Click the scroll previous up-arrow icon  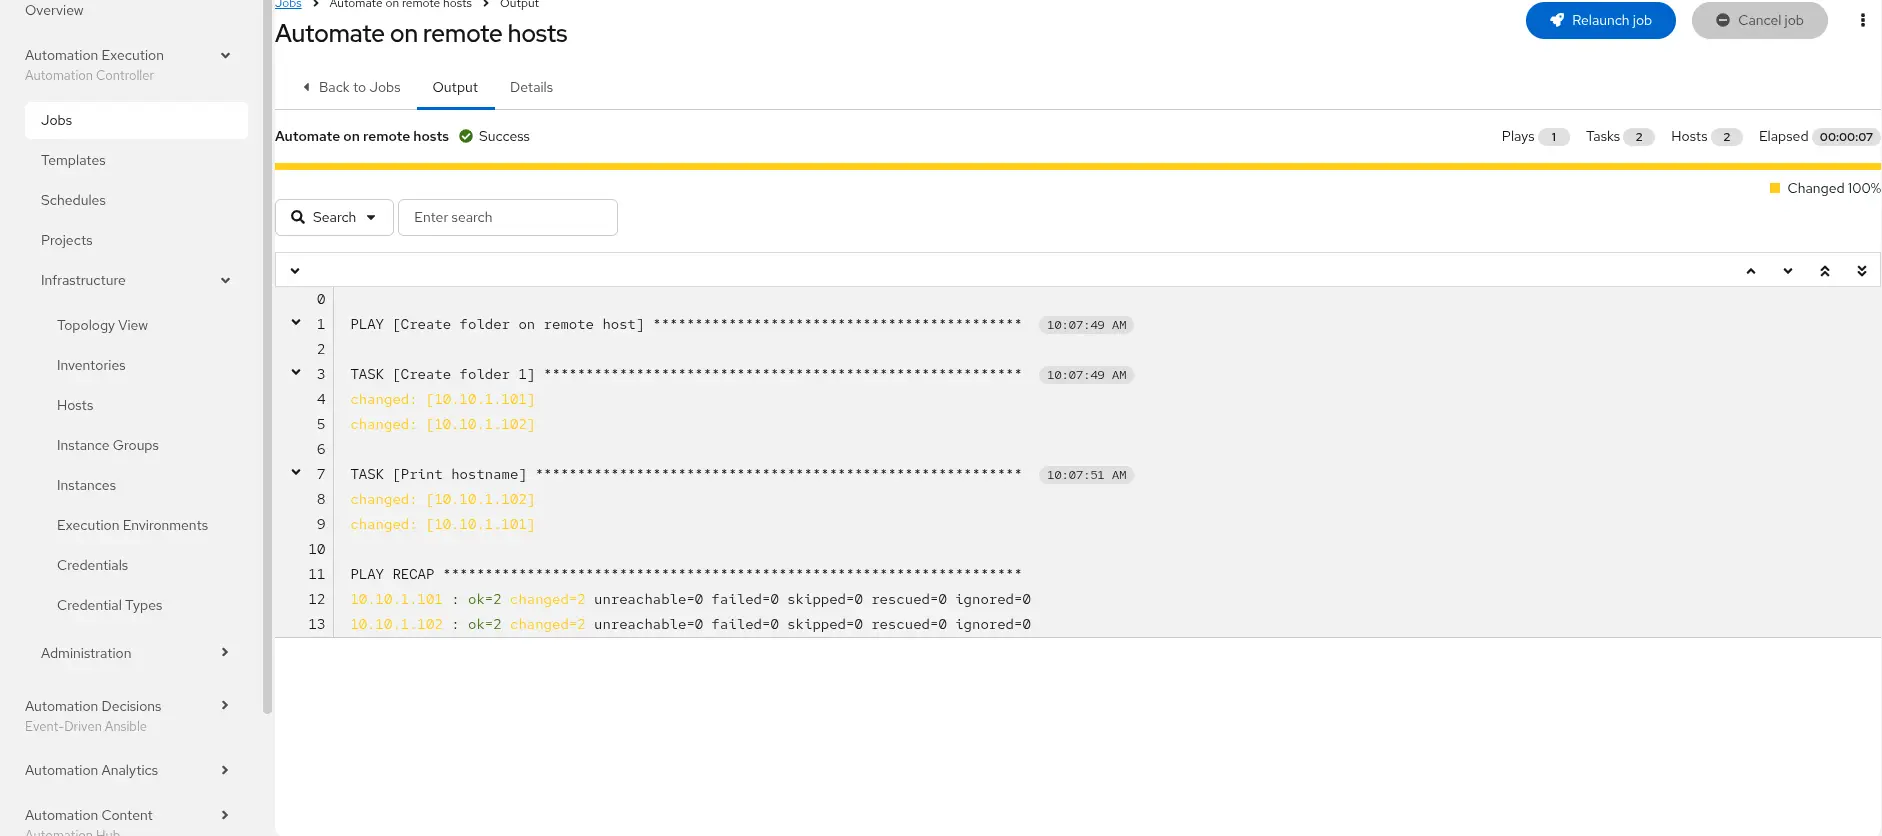tap(1750, 271)
